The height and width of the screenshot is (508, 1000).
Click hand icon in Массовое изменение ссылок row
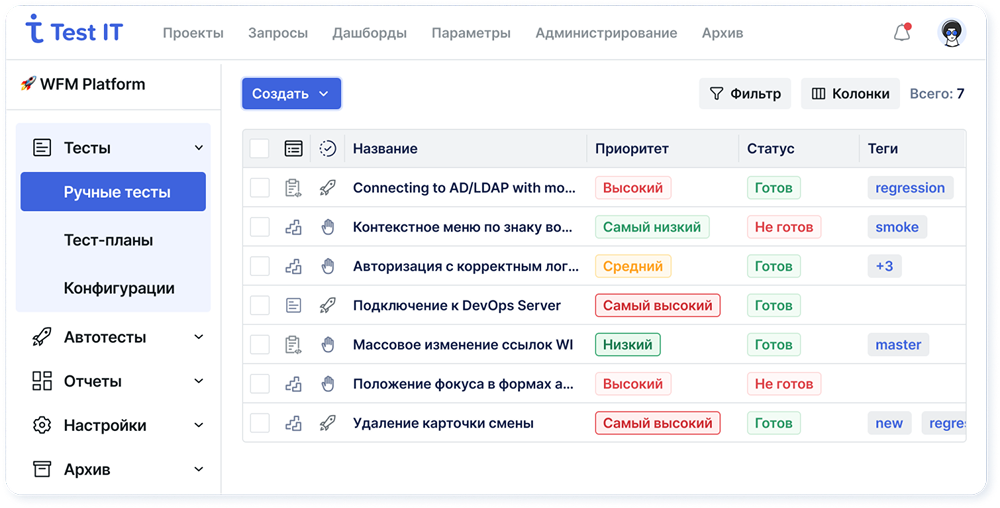(327, 344)
